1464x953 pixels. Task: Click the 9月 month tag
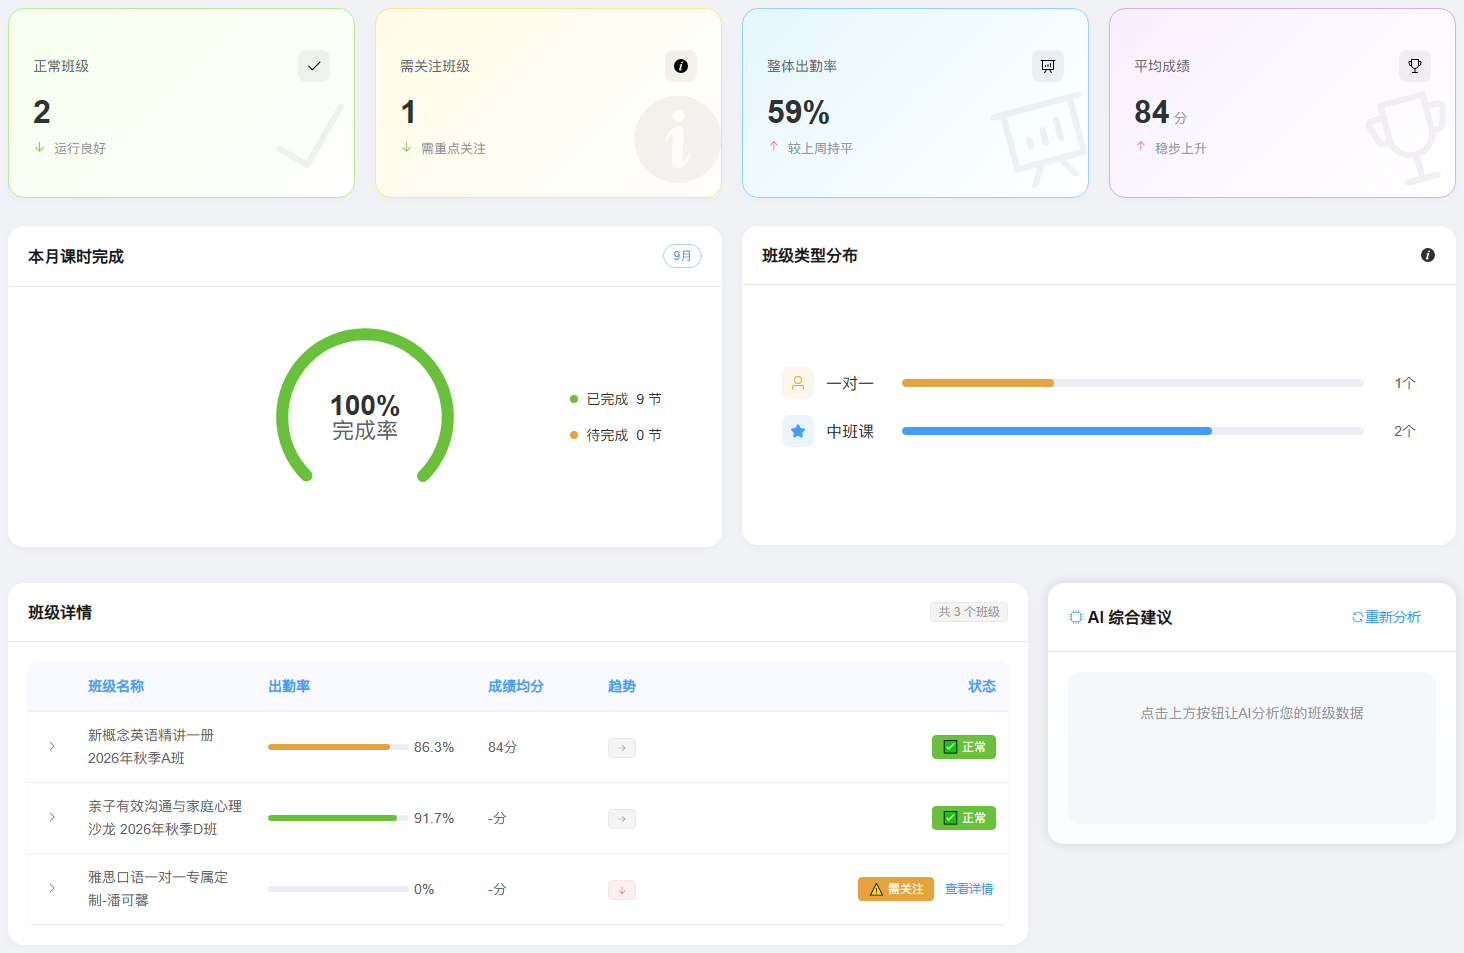coord(683,256)
